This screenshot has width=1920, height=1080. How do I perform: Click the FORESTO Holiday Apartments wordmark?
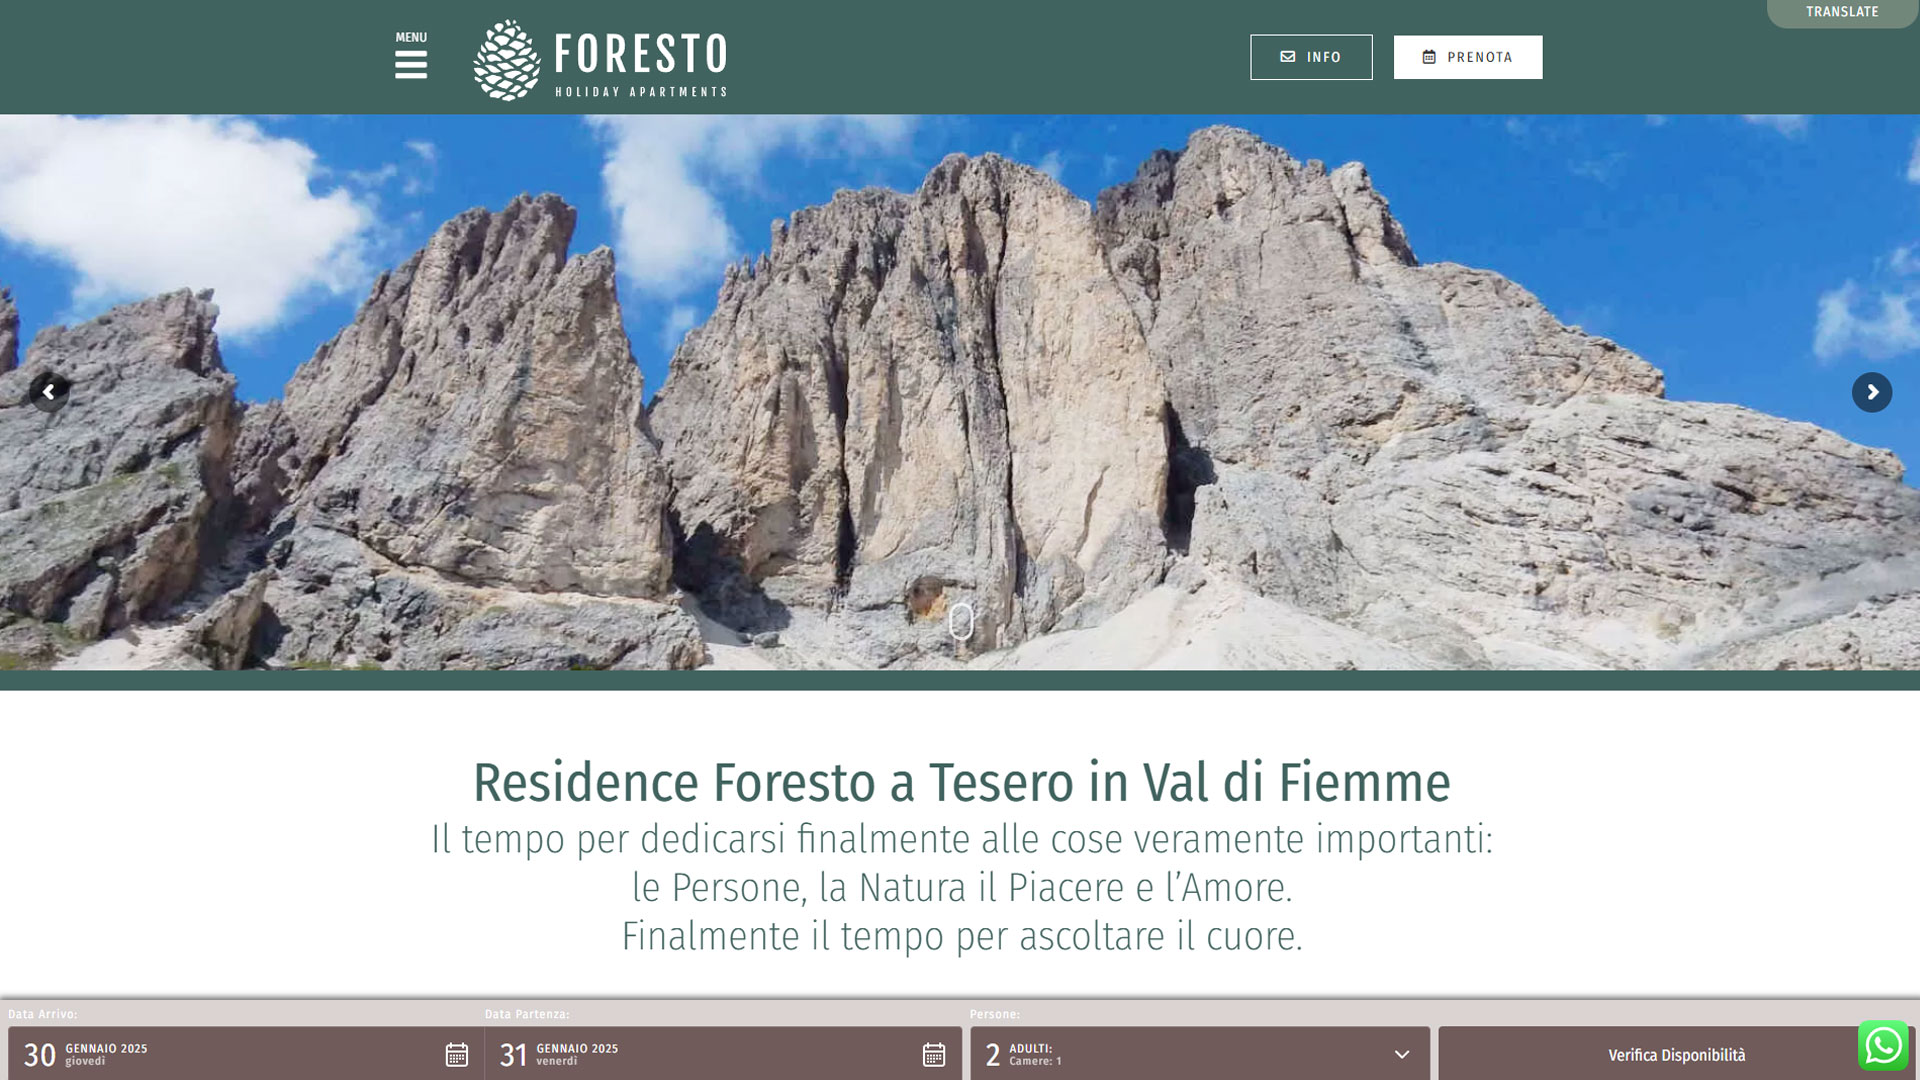point(640,62)
